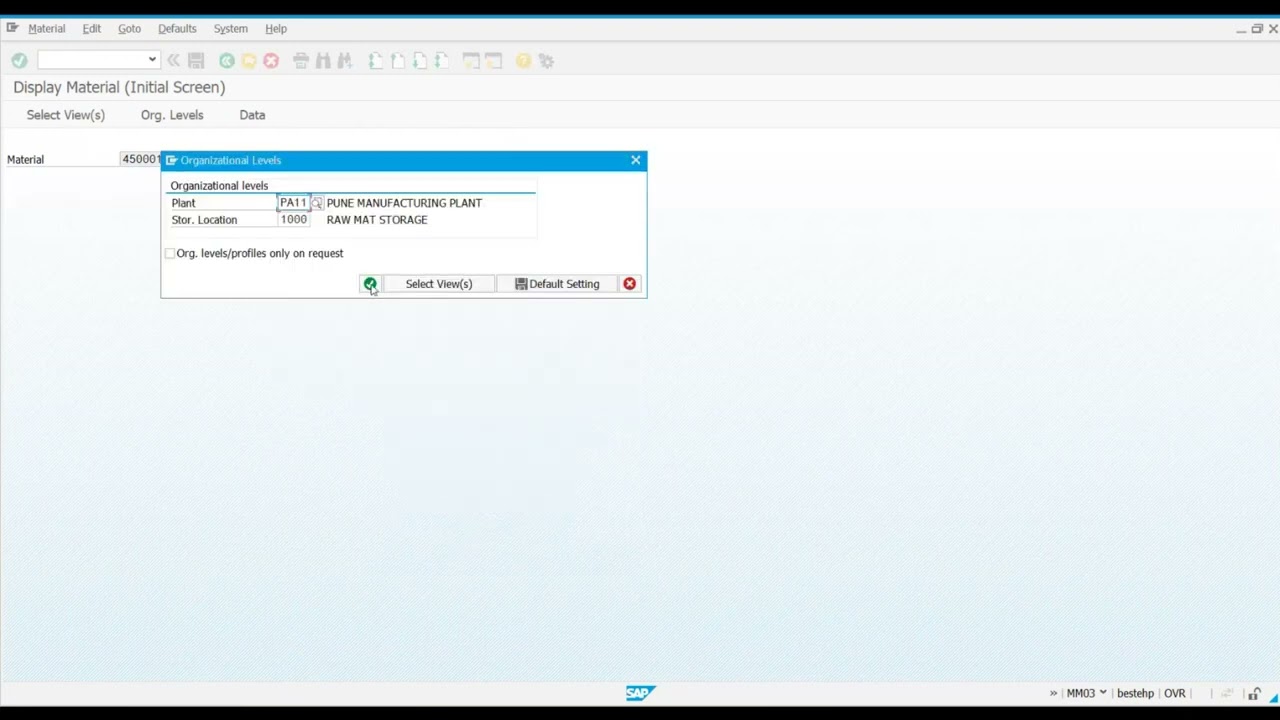The height and width of the screenshot is (720, 1280).
Task: Click Org. Levels in application toolbar
Action: tap(172, 115)
